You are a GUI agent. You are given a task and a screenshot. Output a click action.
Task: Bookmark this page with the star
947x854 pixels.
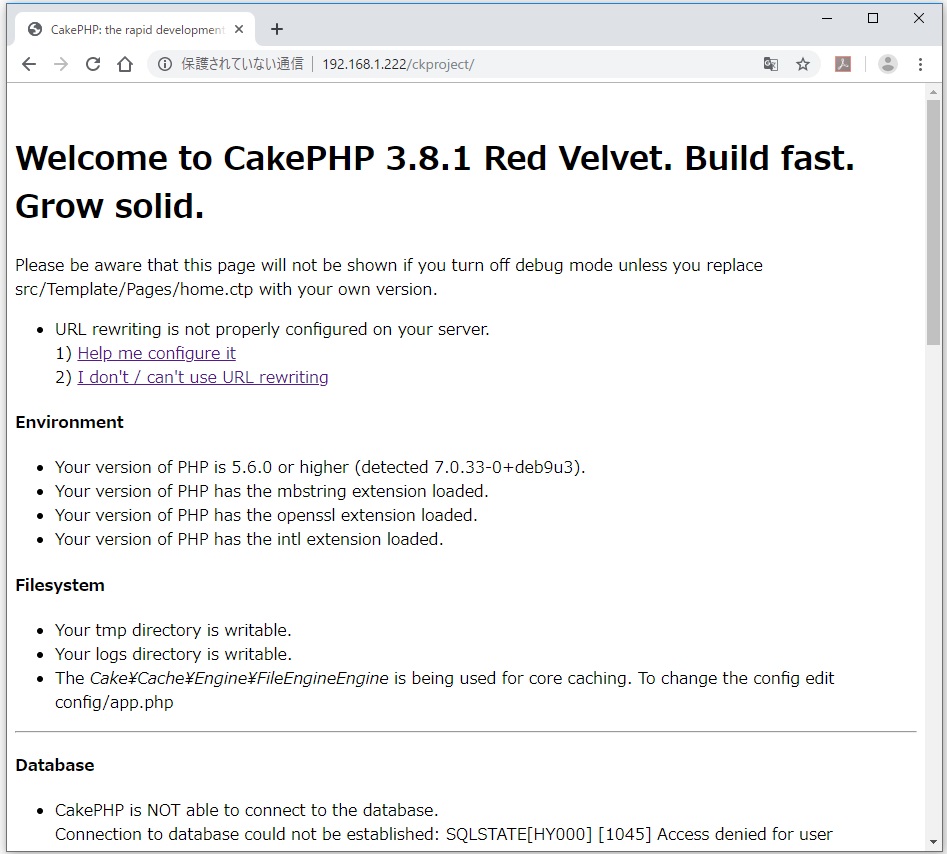(x=803, y=64)
